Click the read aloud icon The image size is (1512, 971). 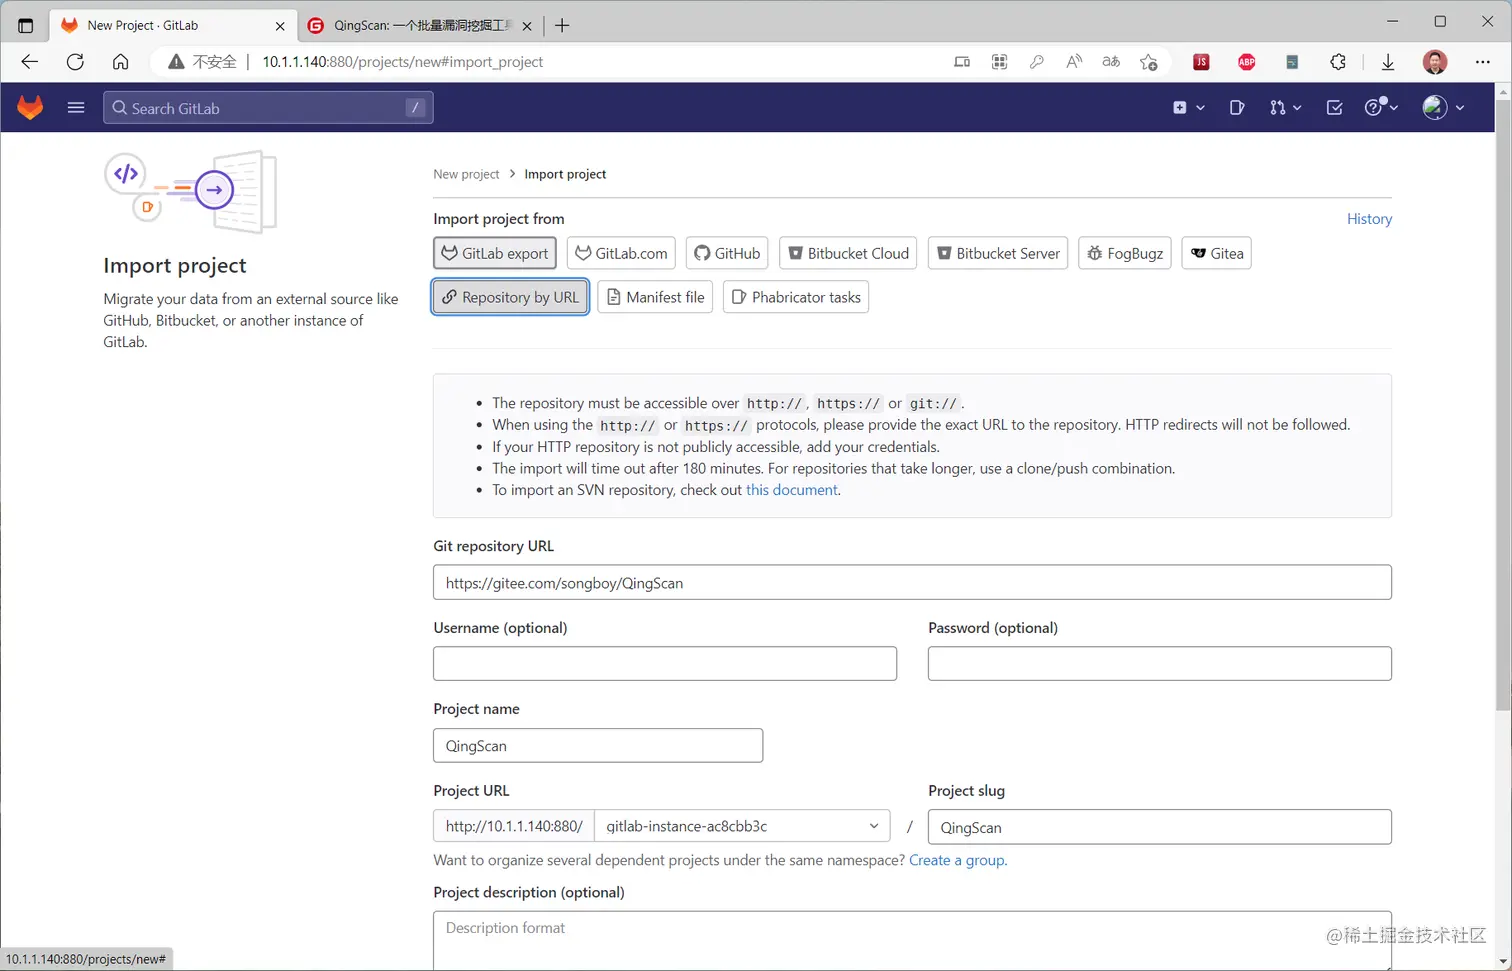[1074, 62]
